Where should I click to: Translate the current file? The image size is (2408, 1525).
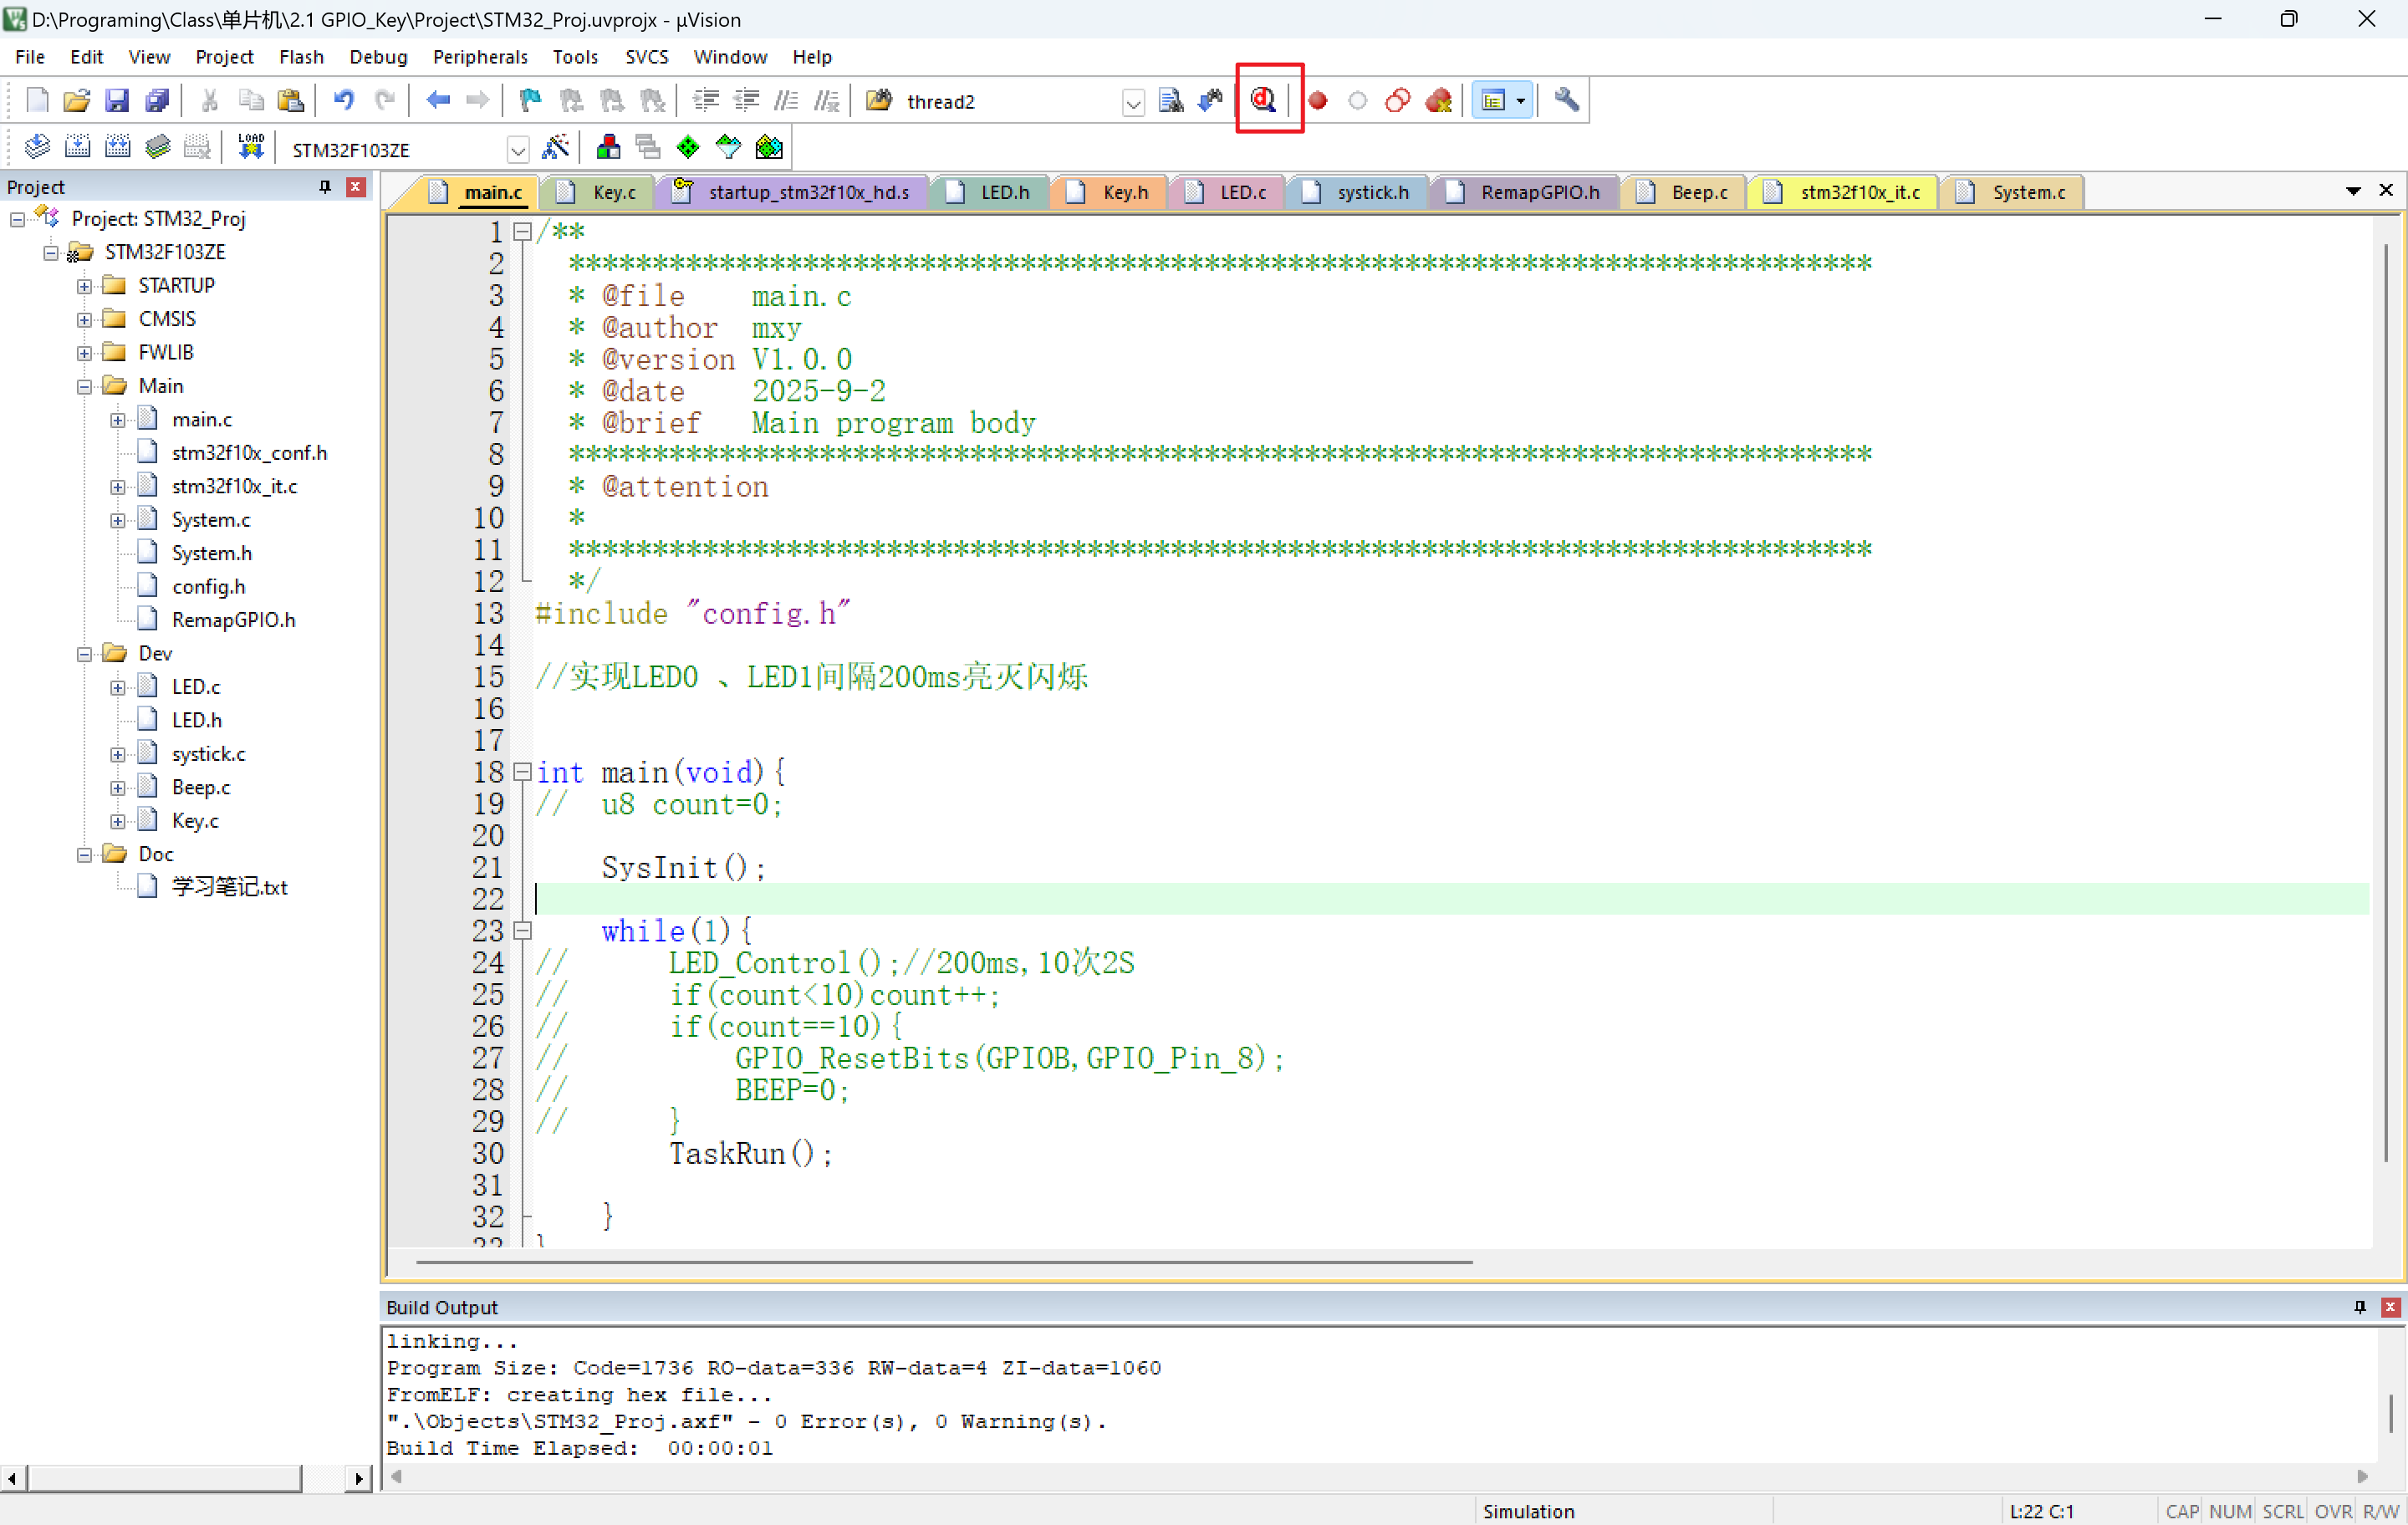tap(37, 148)
